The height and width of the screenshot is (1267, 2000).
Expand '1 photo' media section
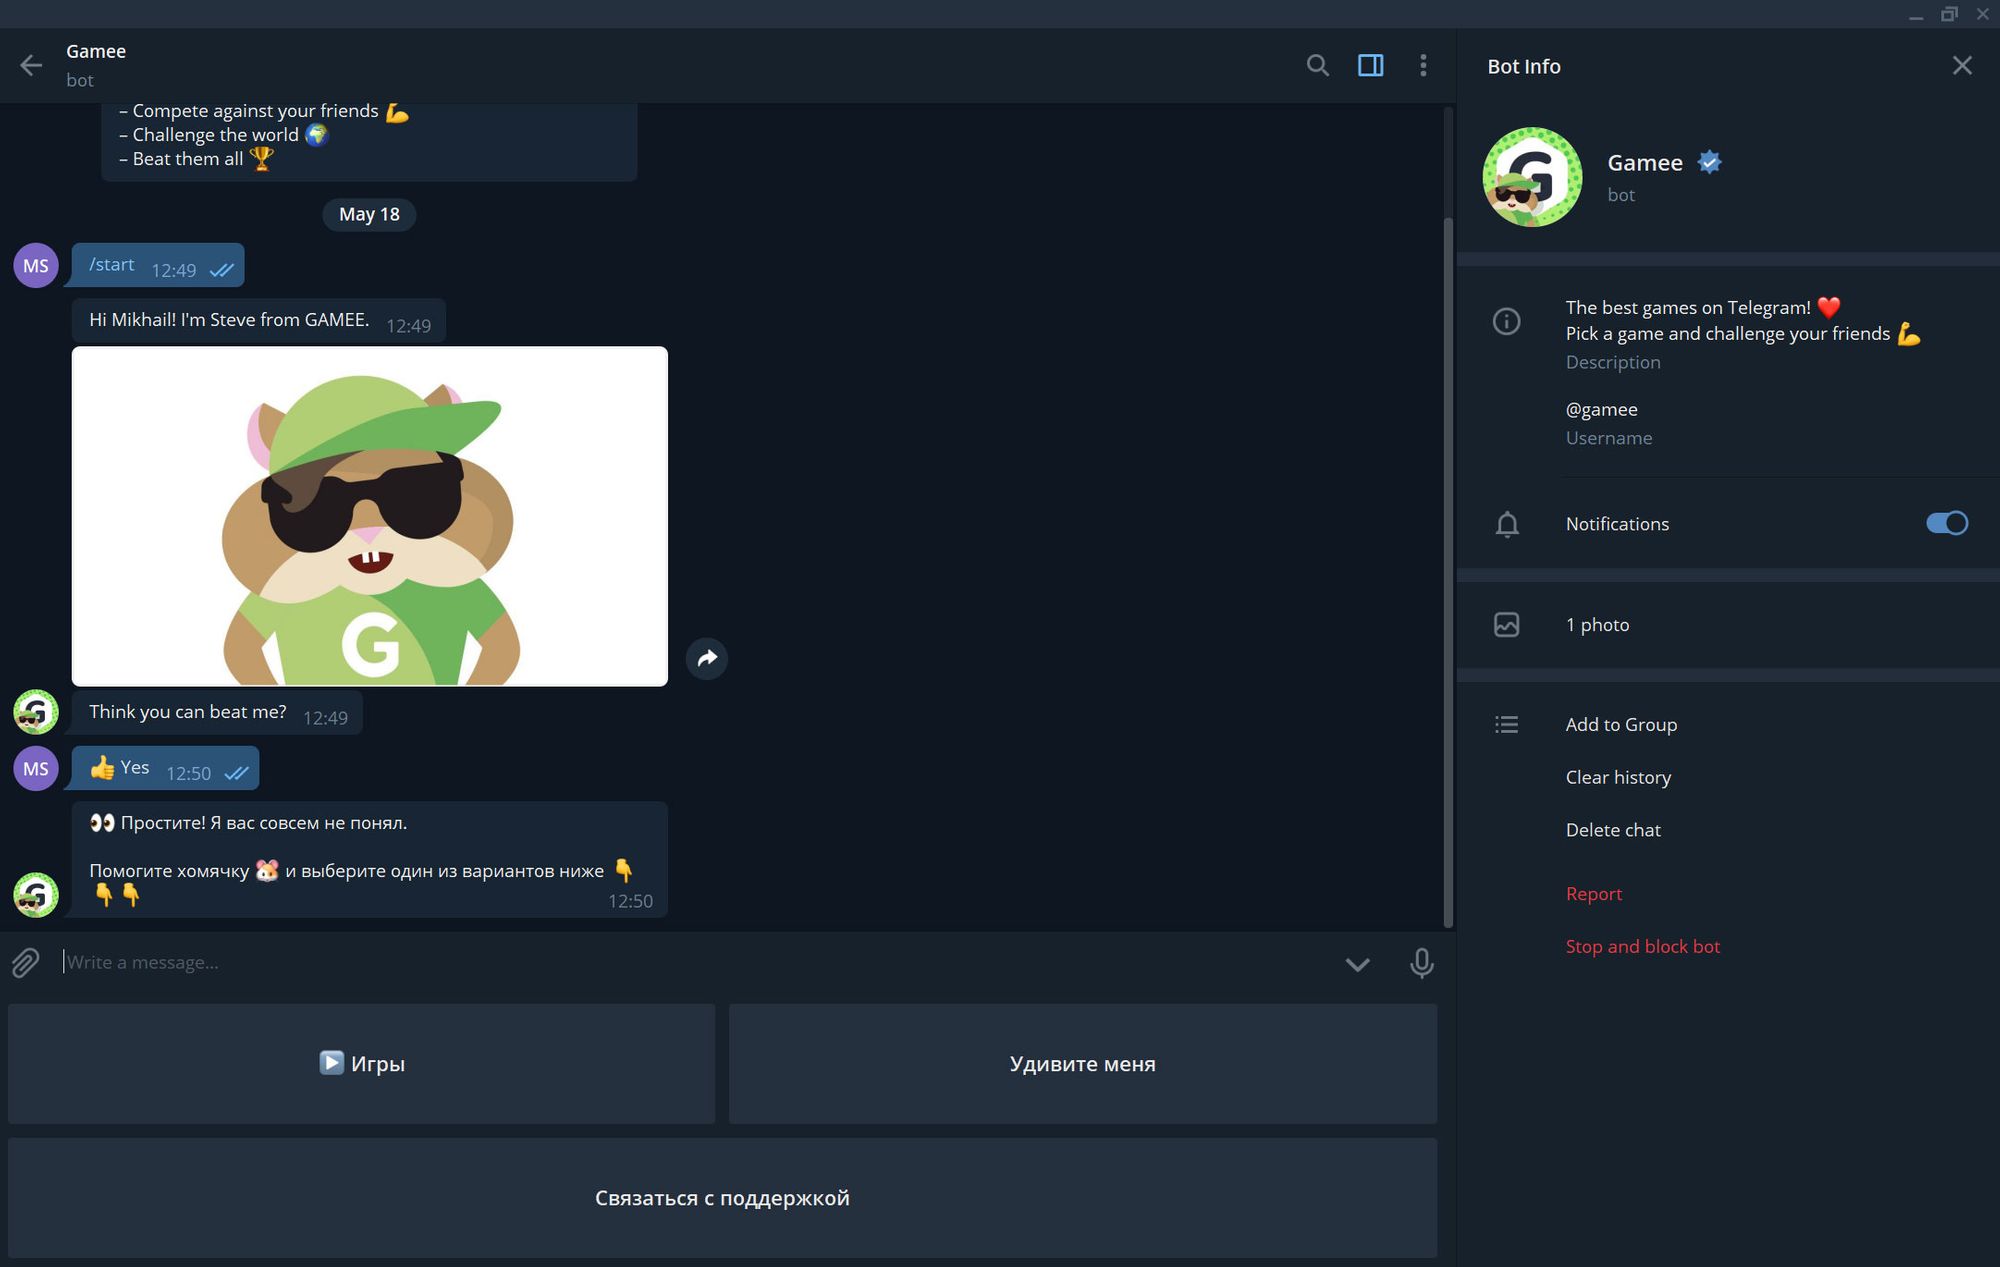(1598, 624)
